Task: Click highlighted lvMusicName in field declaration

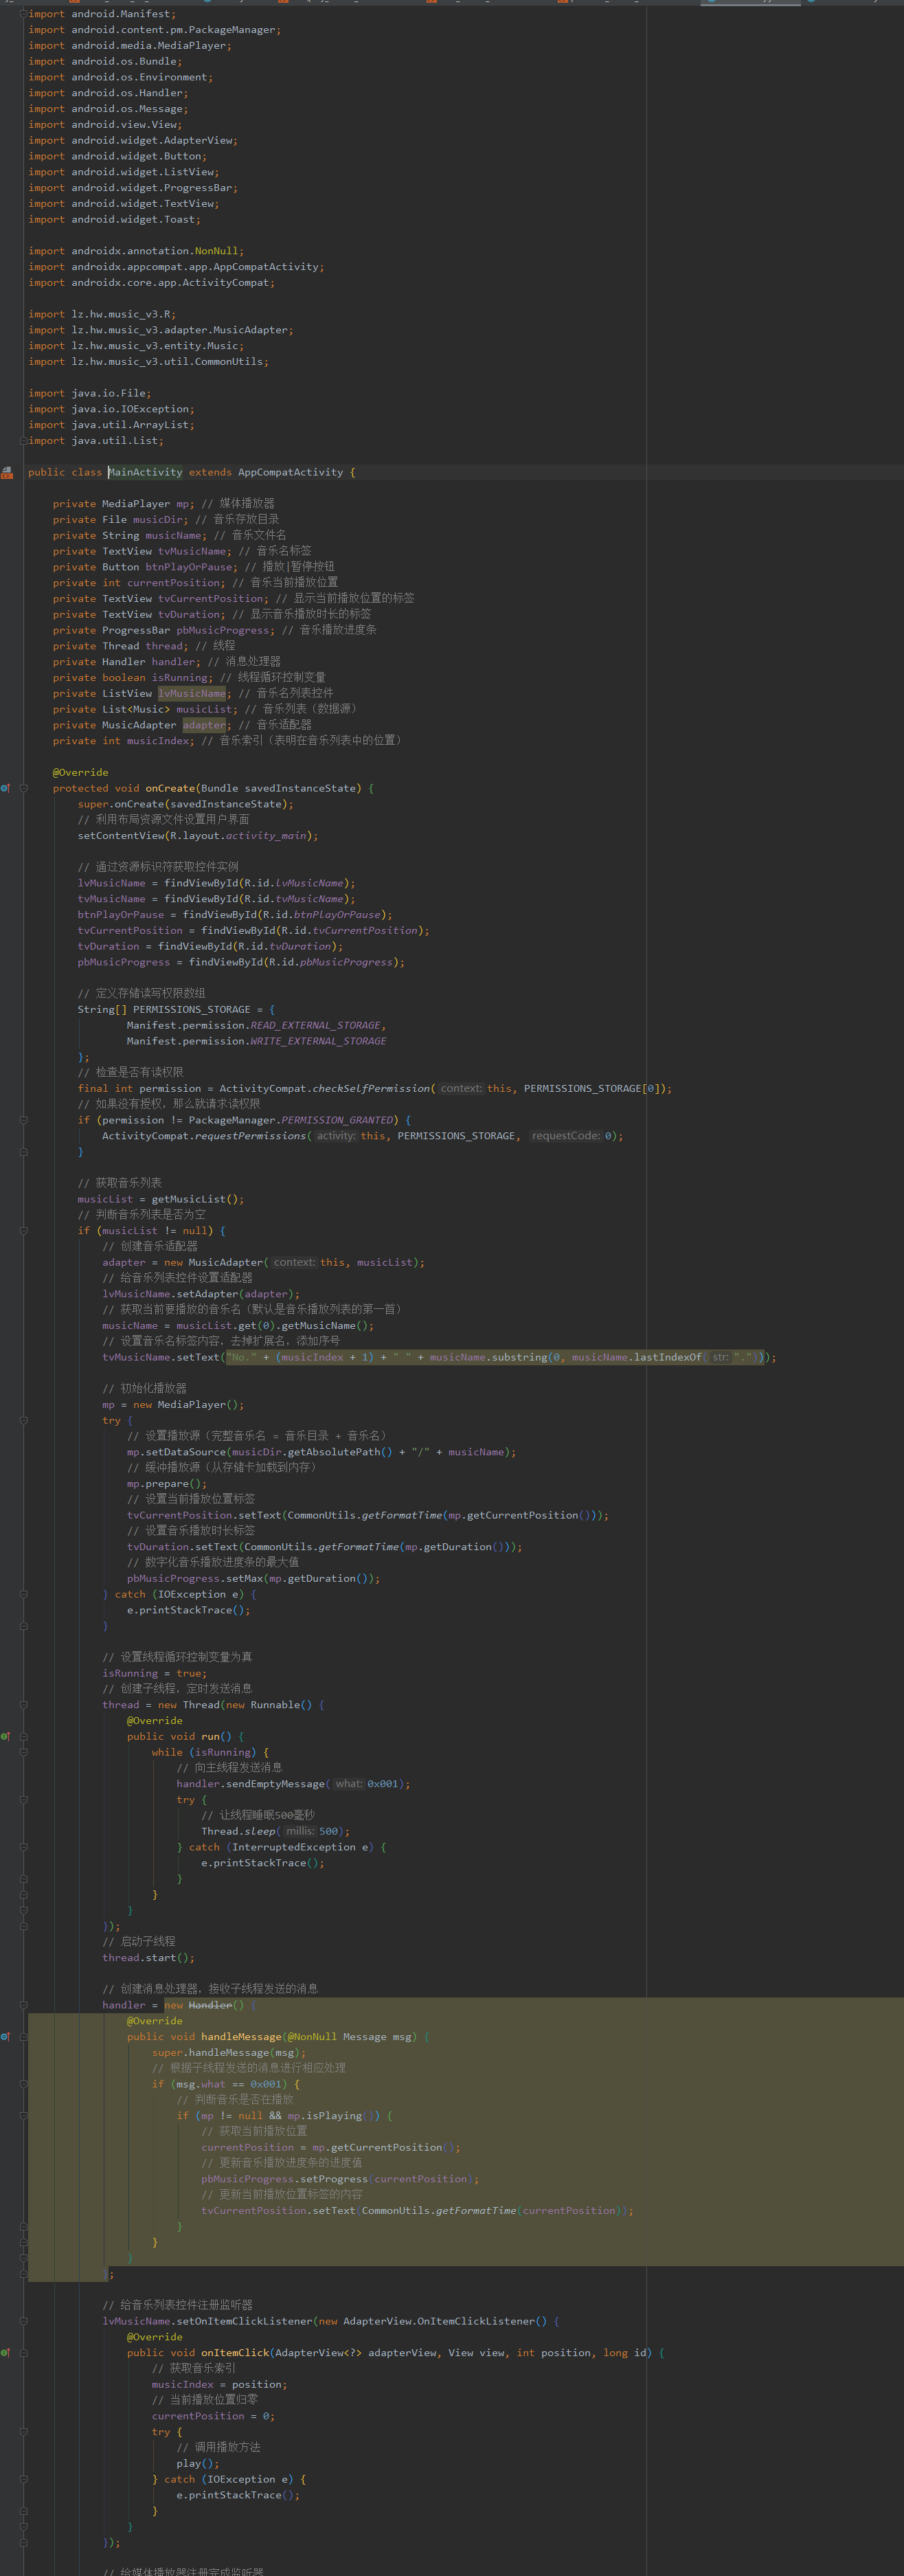Action: [x=192, y=693]
